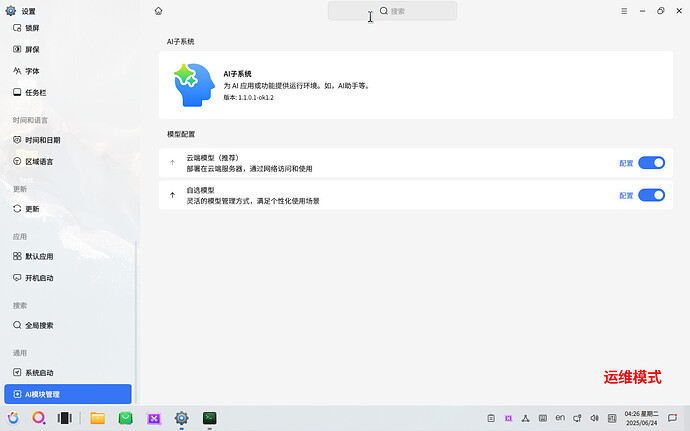Click the keyboard icon in system tray
690x431 pixels.
coord(543,418)
